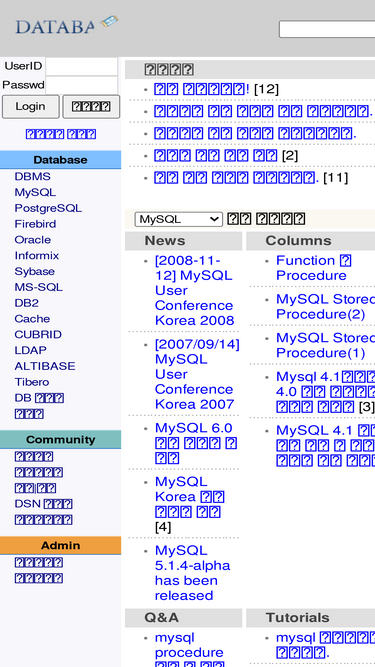Open MySQL Stored Procedure(1) column

(x=325, y=345)
